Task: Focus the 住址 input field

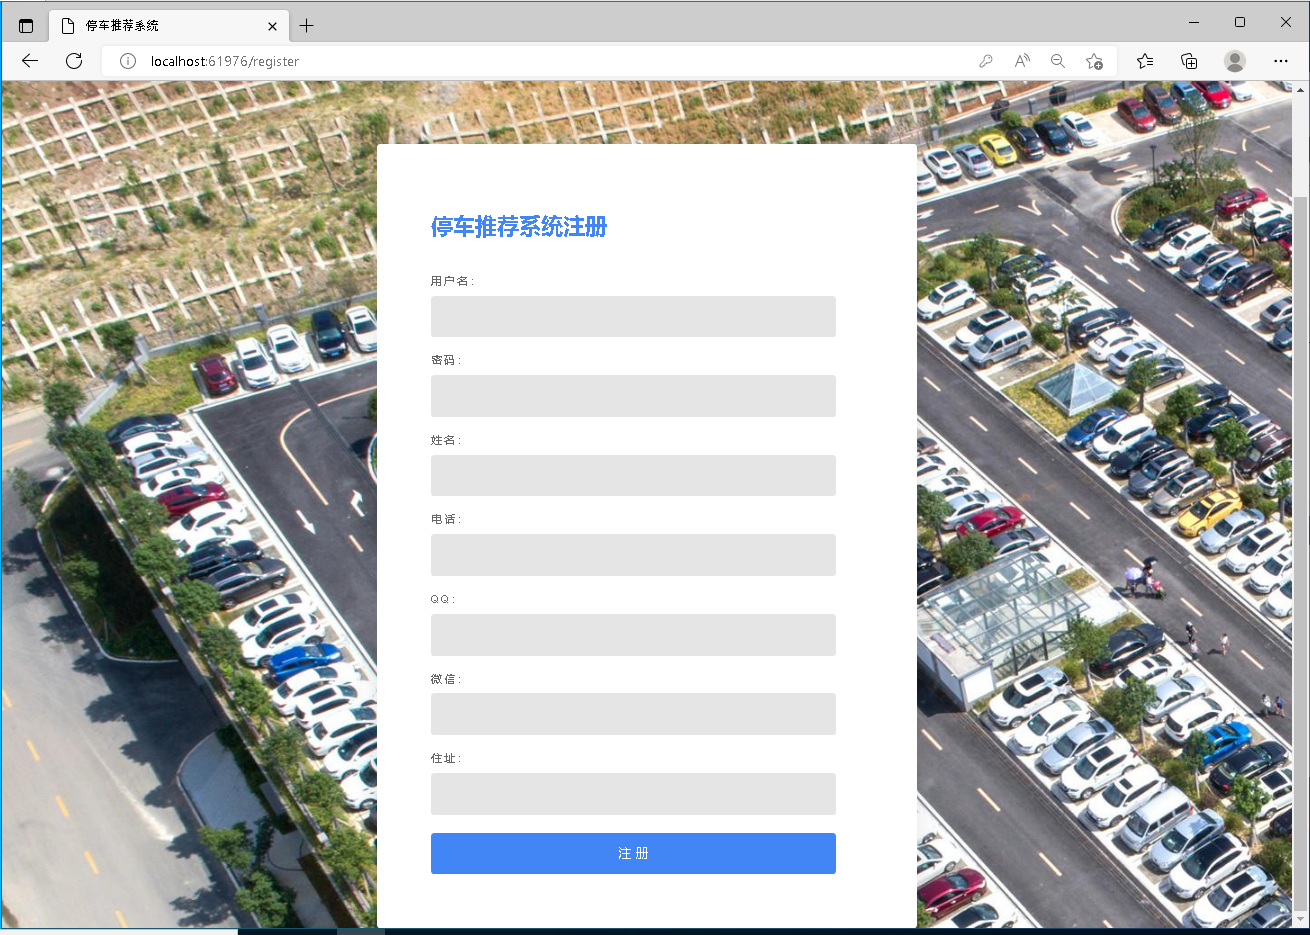Action: (633, 794)
